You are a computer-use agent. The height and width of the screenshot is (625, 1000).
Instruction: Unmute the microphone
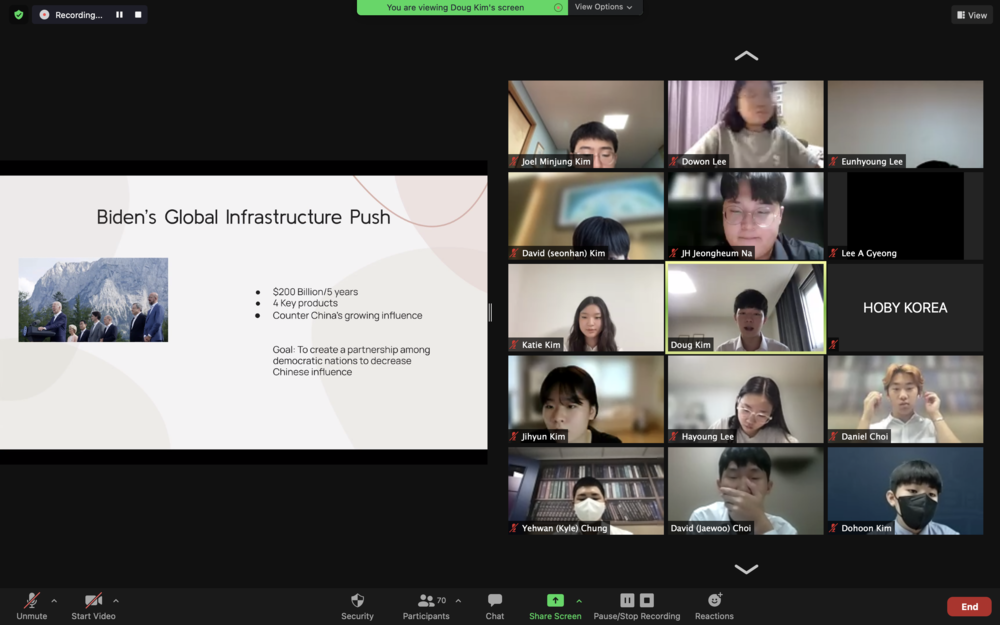point(31,607)
